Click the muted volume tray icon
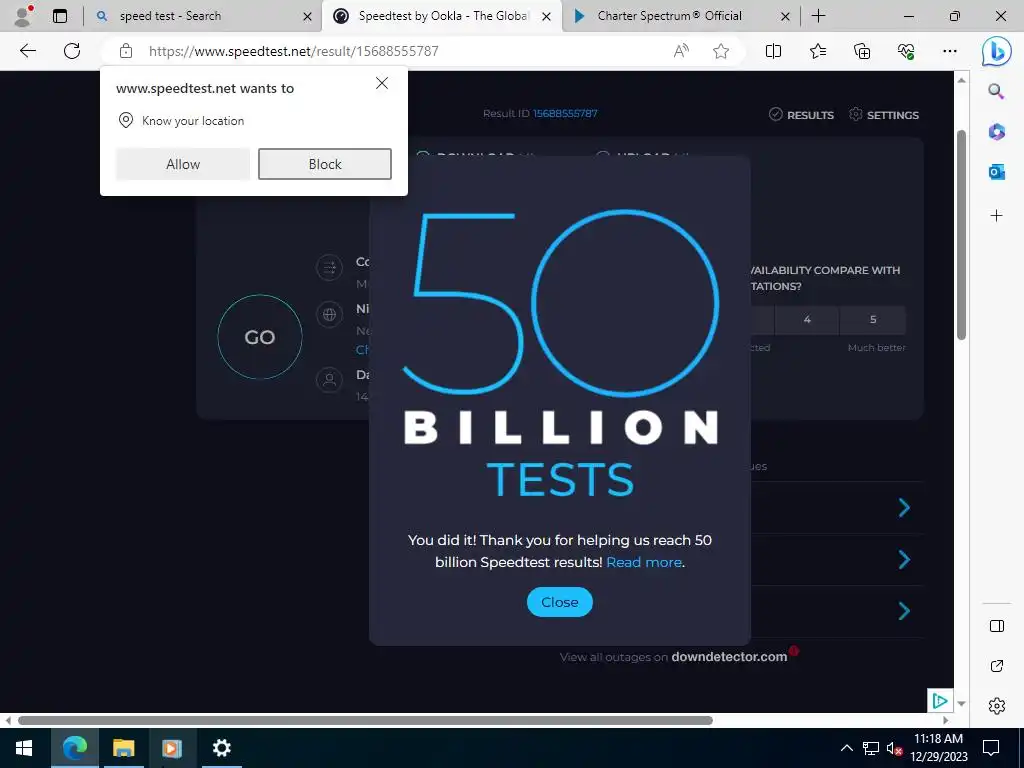Screen dimensions: 1024x768 pyautogui.click(x=894, y=748)
